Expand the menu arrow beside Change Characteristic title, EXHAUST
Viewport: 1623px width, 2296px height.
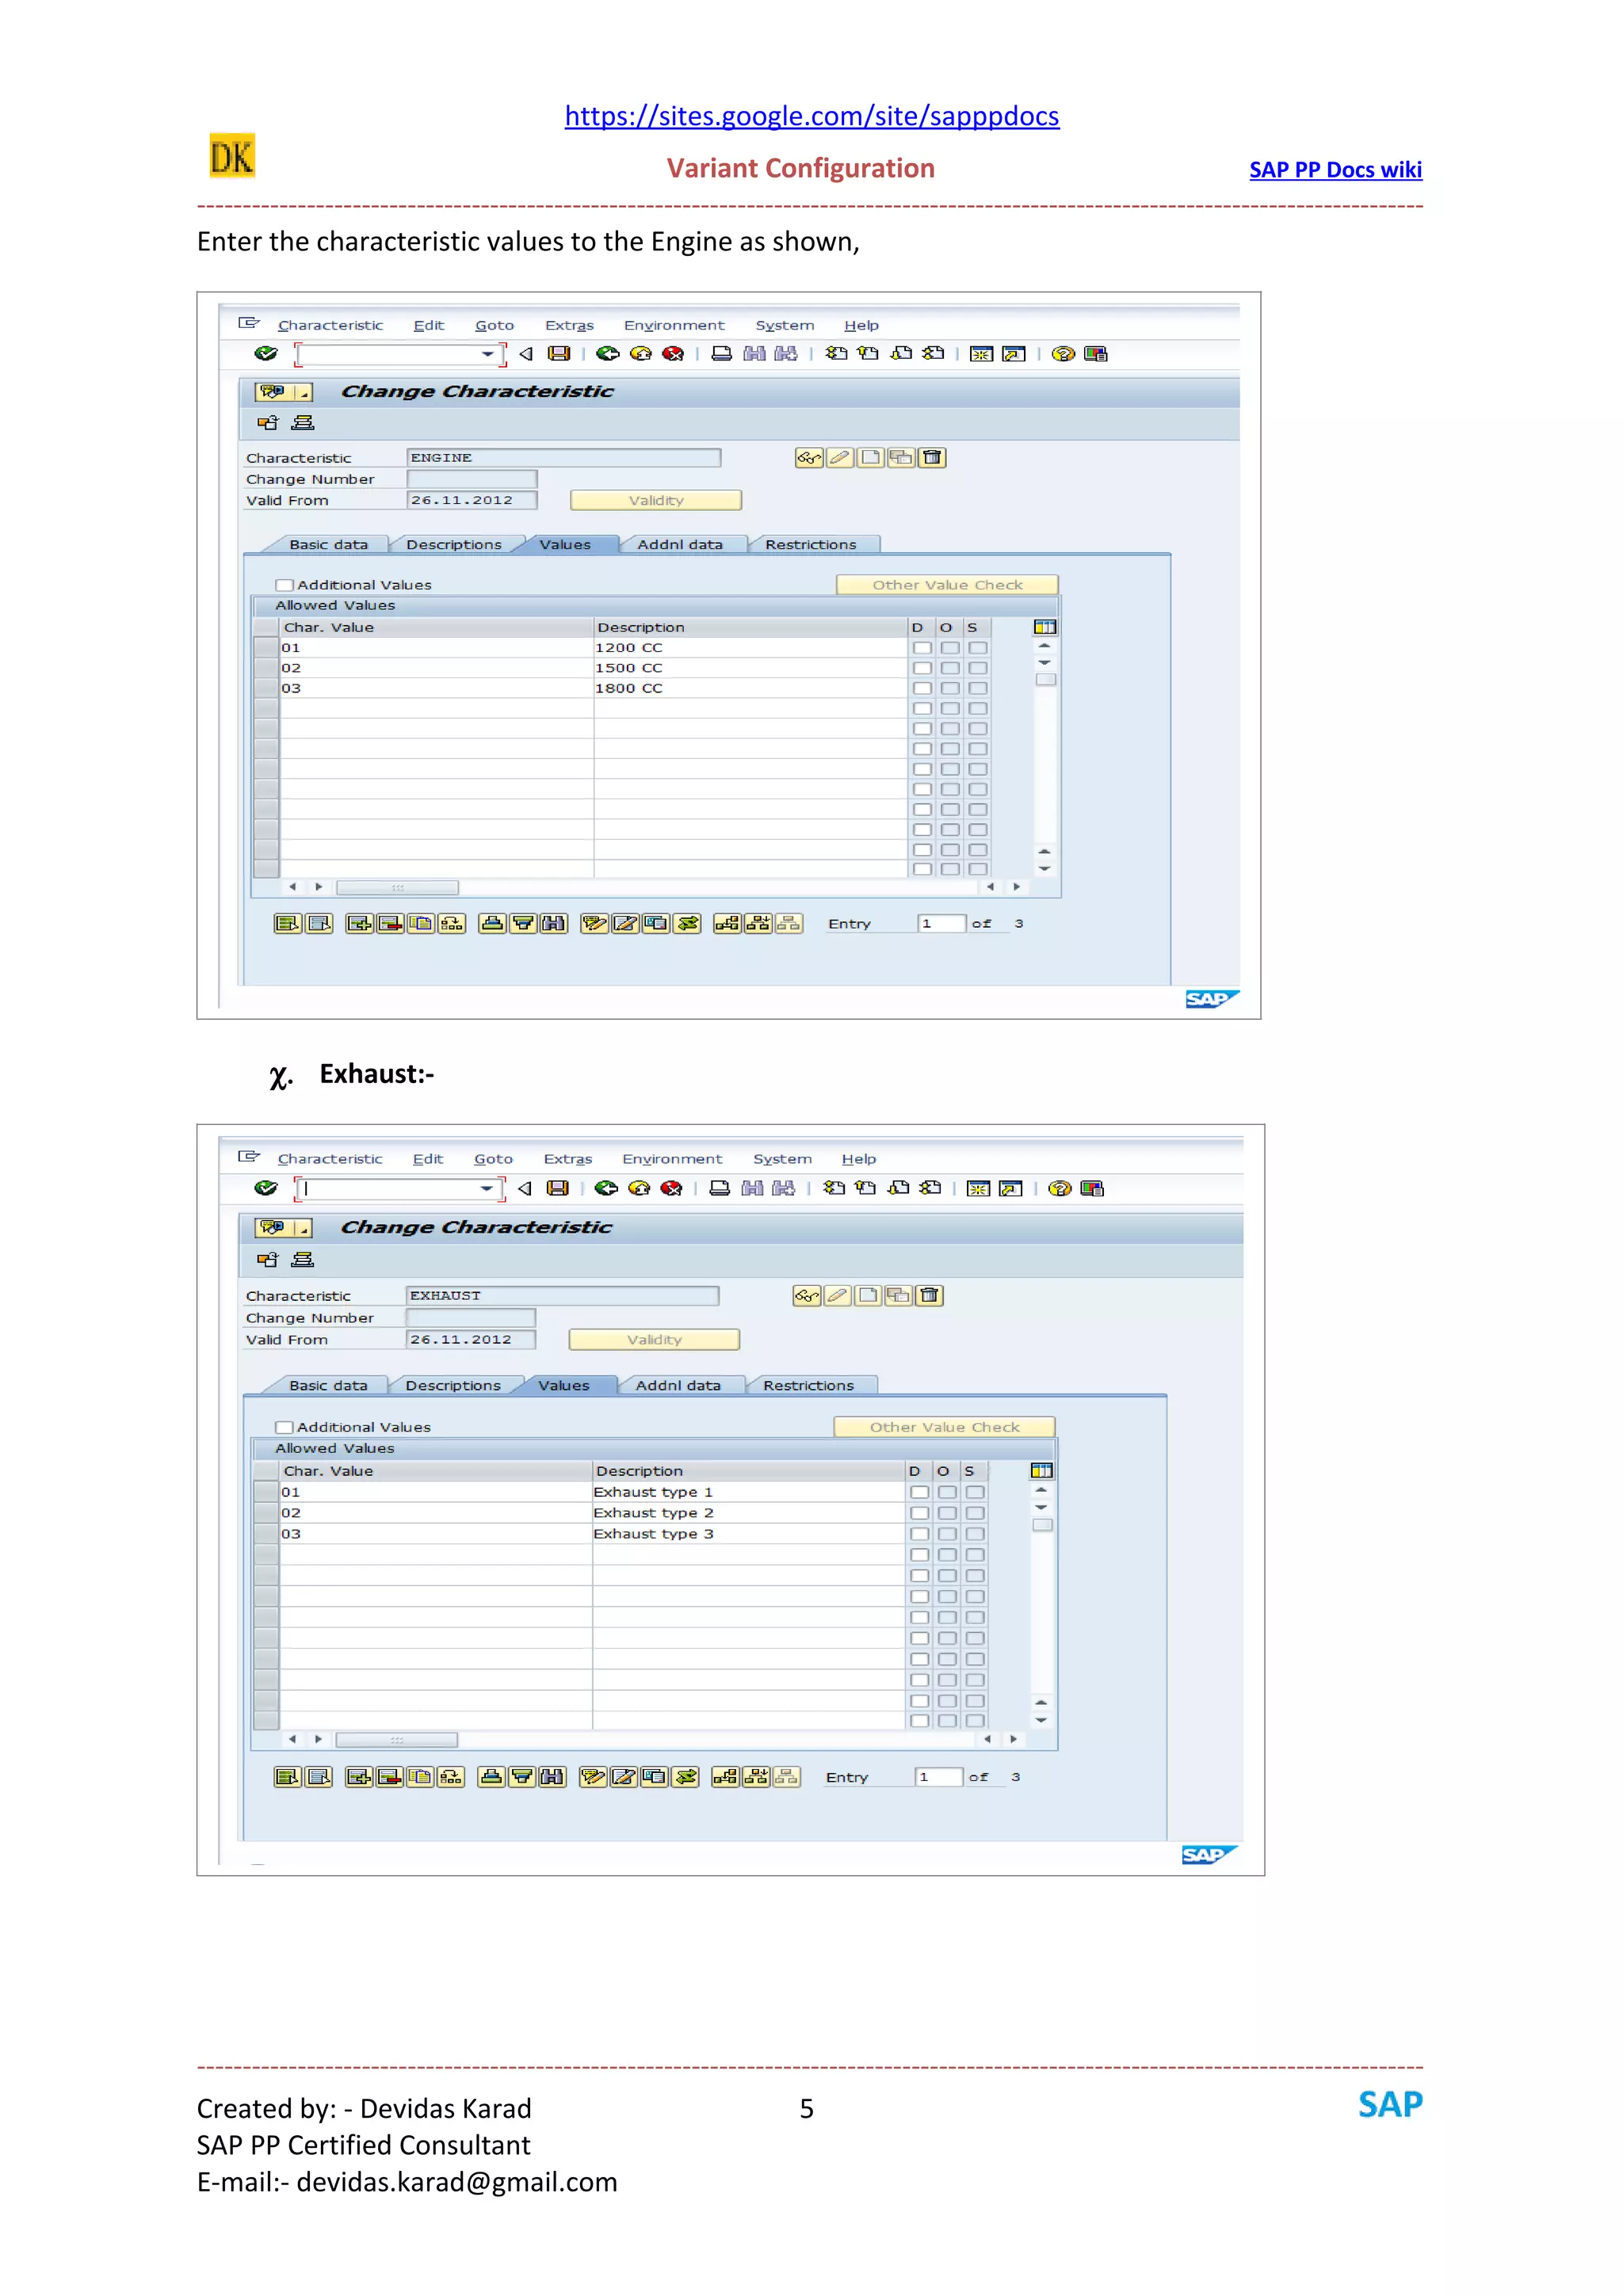303,1228
